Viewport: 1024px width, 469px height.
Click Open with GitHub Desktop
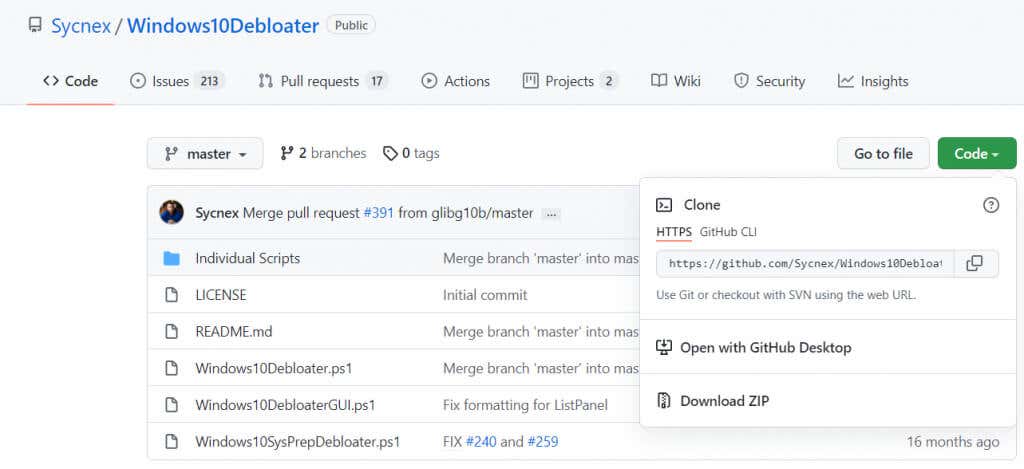(765, 348)
